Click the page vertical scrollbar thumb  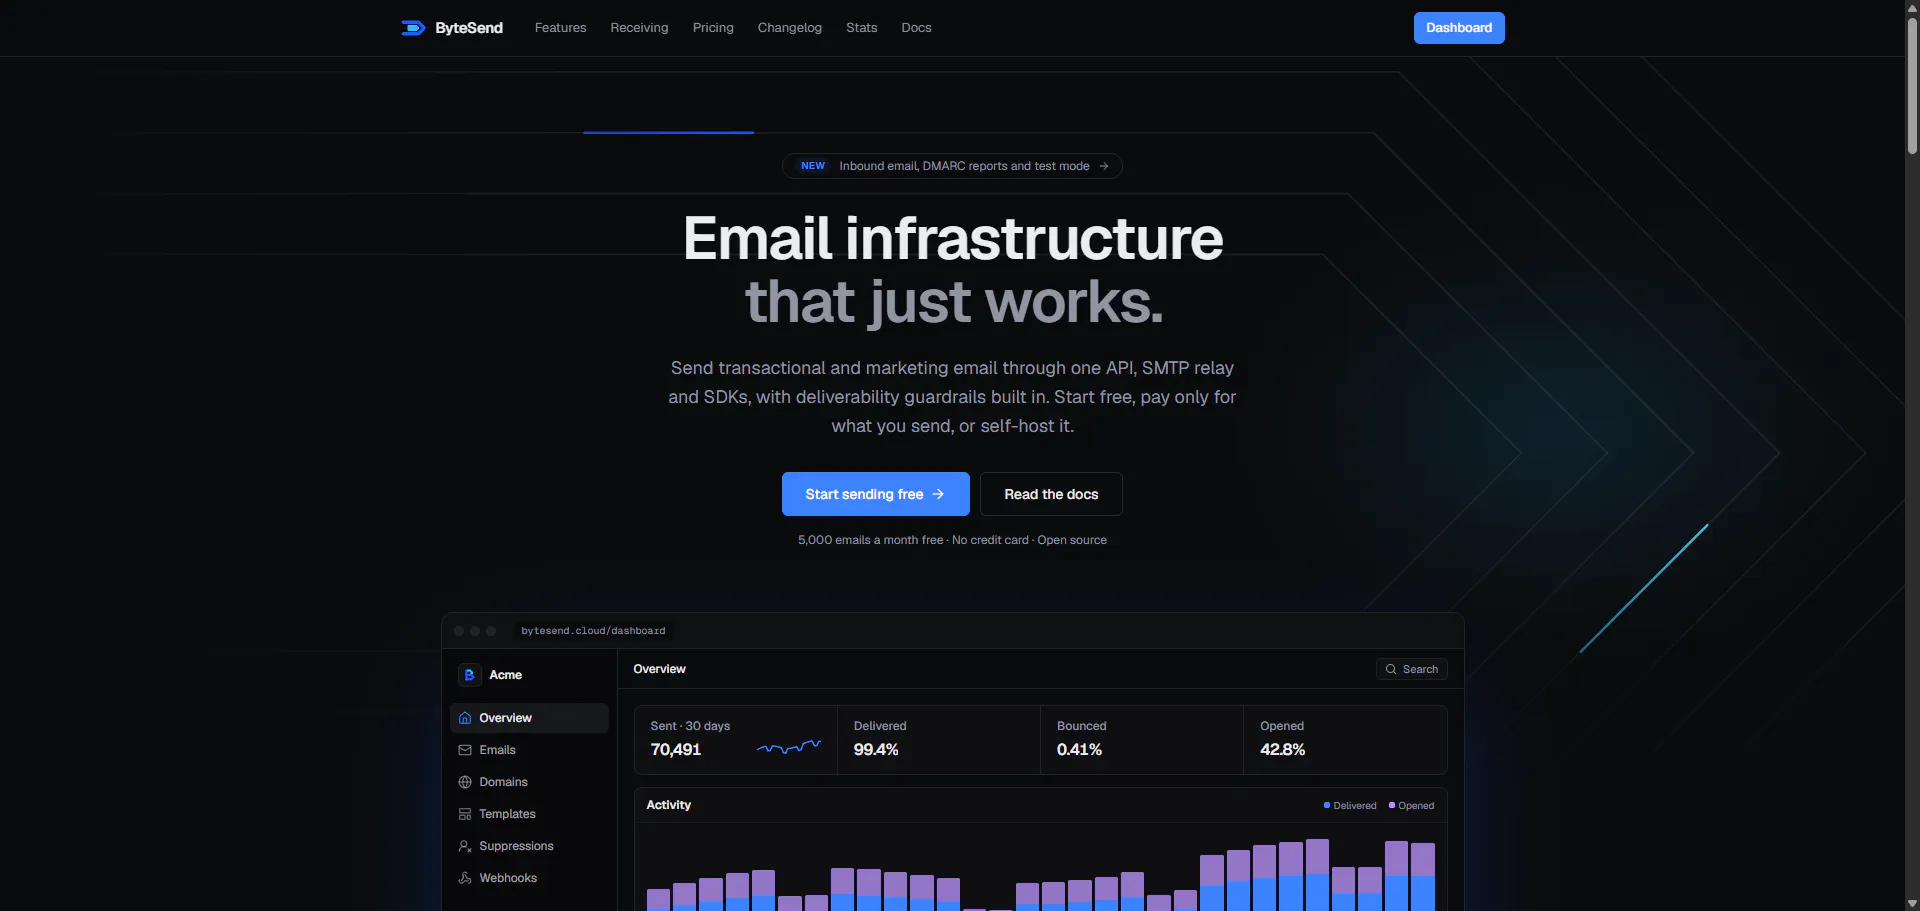coord(1912,85)
